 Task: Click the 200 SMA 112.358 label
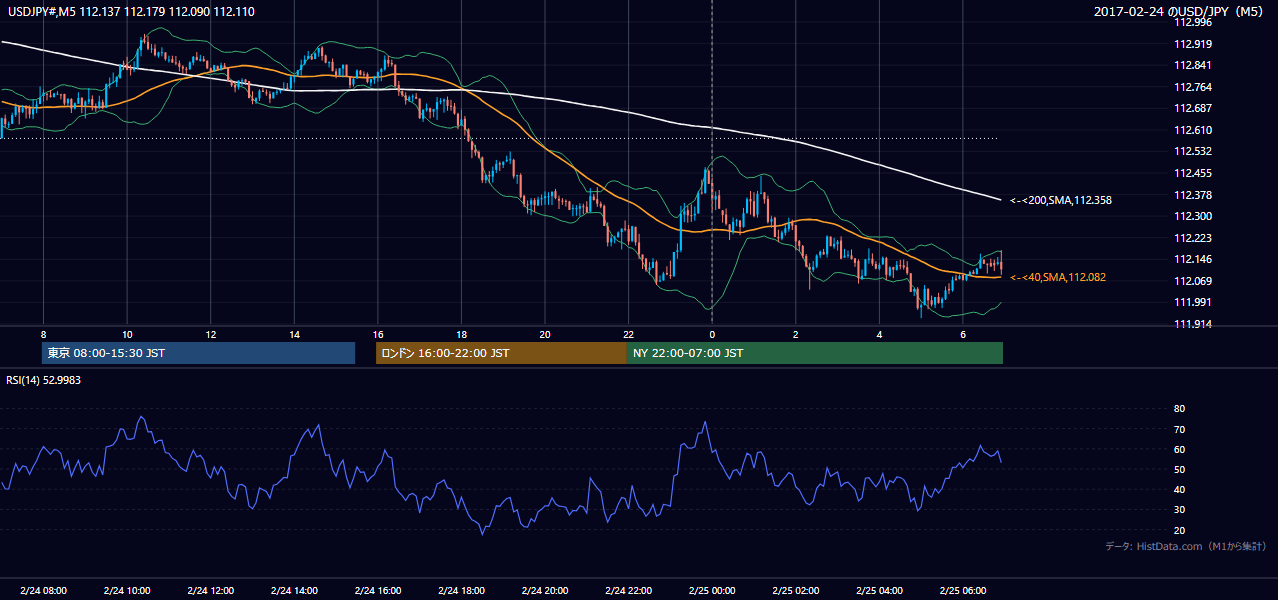pyautogui.click(x=1061, y=200)
